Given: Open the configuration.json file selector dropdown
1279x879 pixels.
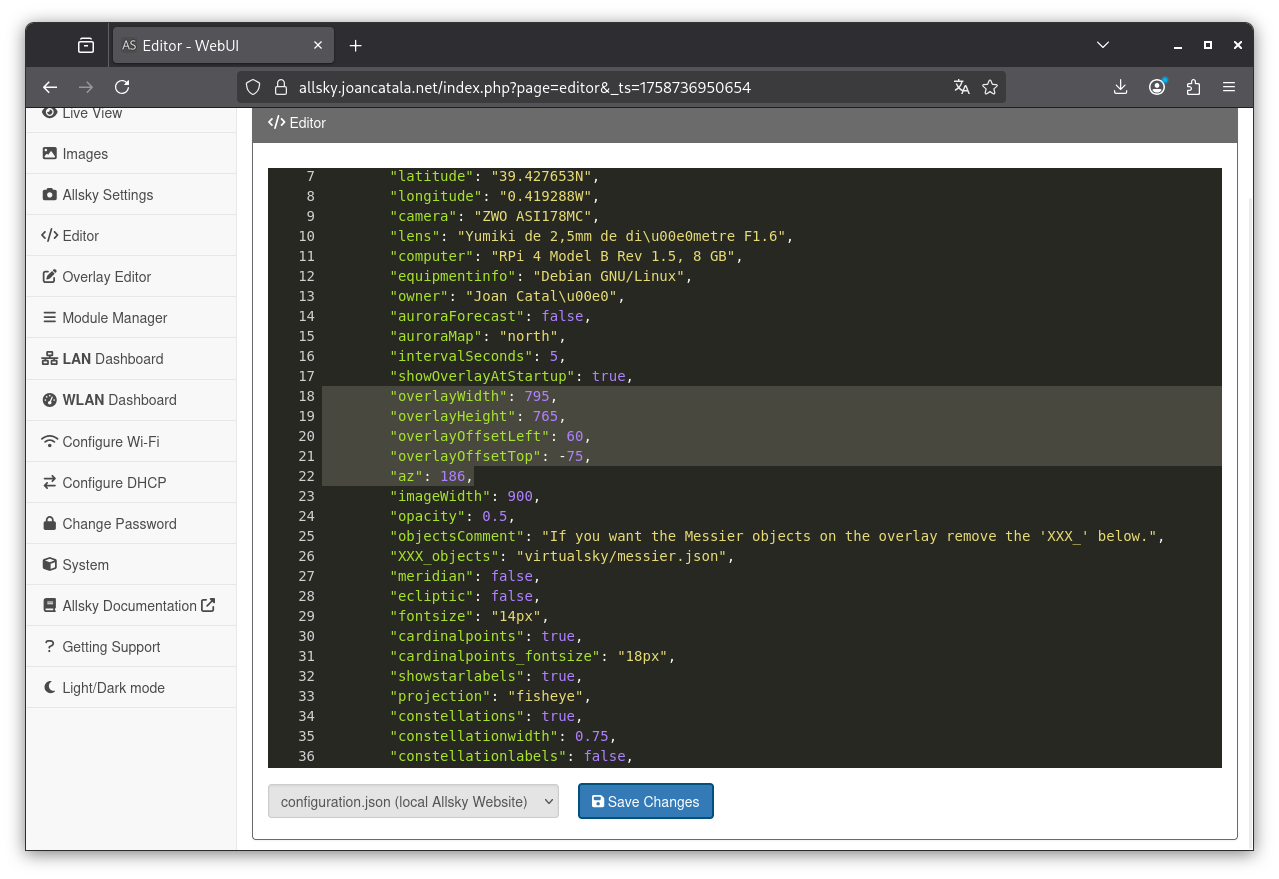Looking at the screenshot, I should (x=413, y=801).
